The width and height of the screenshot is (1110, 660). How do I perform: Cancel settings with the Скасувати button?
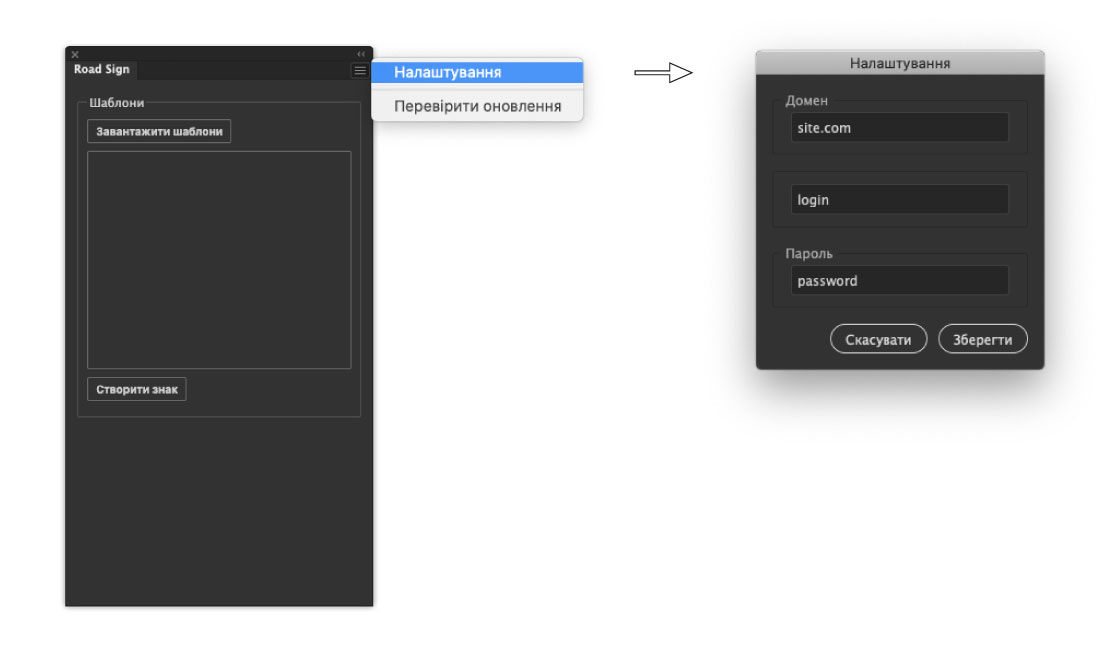[x=878, y=340]
